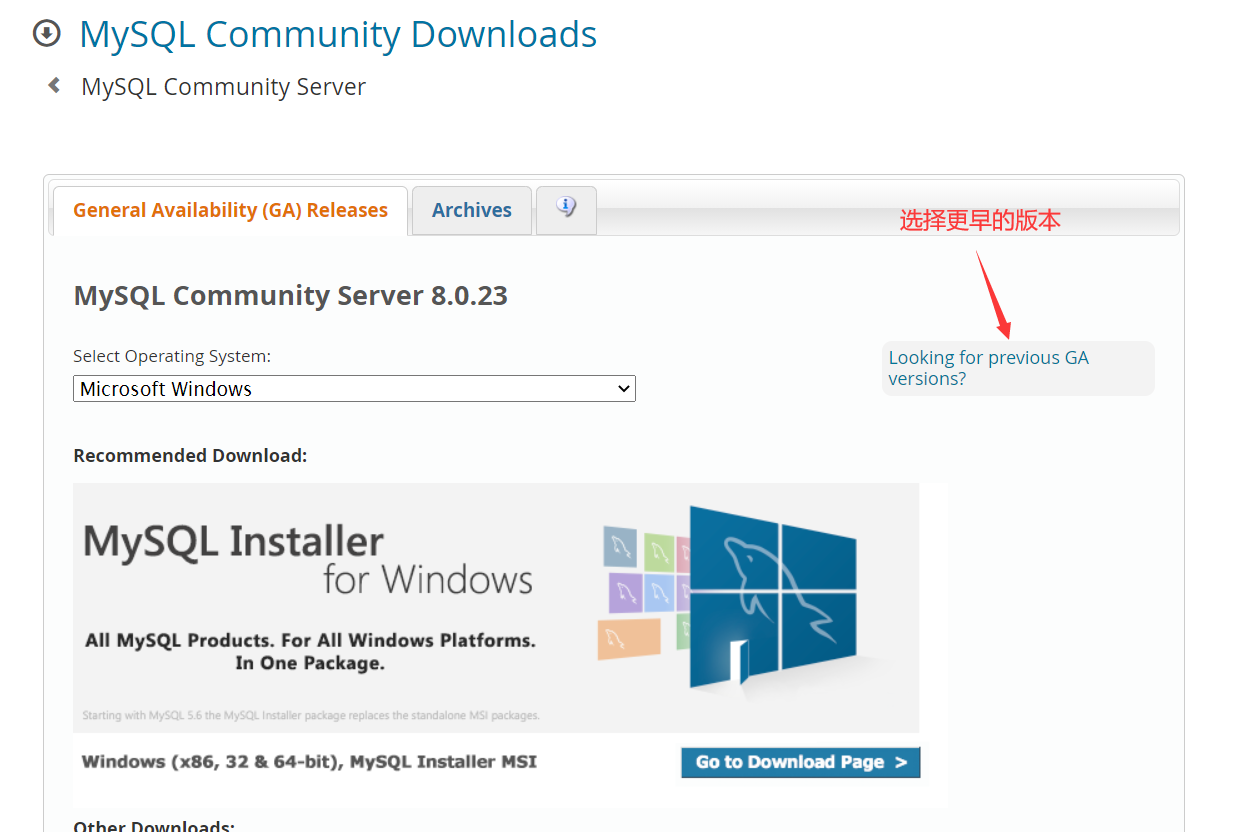
Task: Click Go to Download Page button
Action: coord(801,762)
